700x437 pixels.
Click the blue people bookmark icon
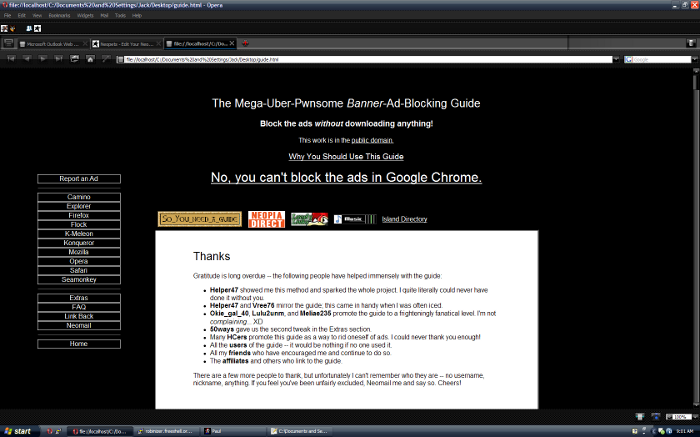pos(29,29)
